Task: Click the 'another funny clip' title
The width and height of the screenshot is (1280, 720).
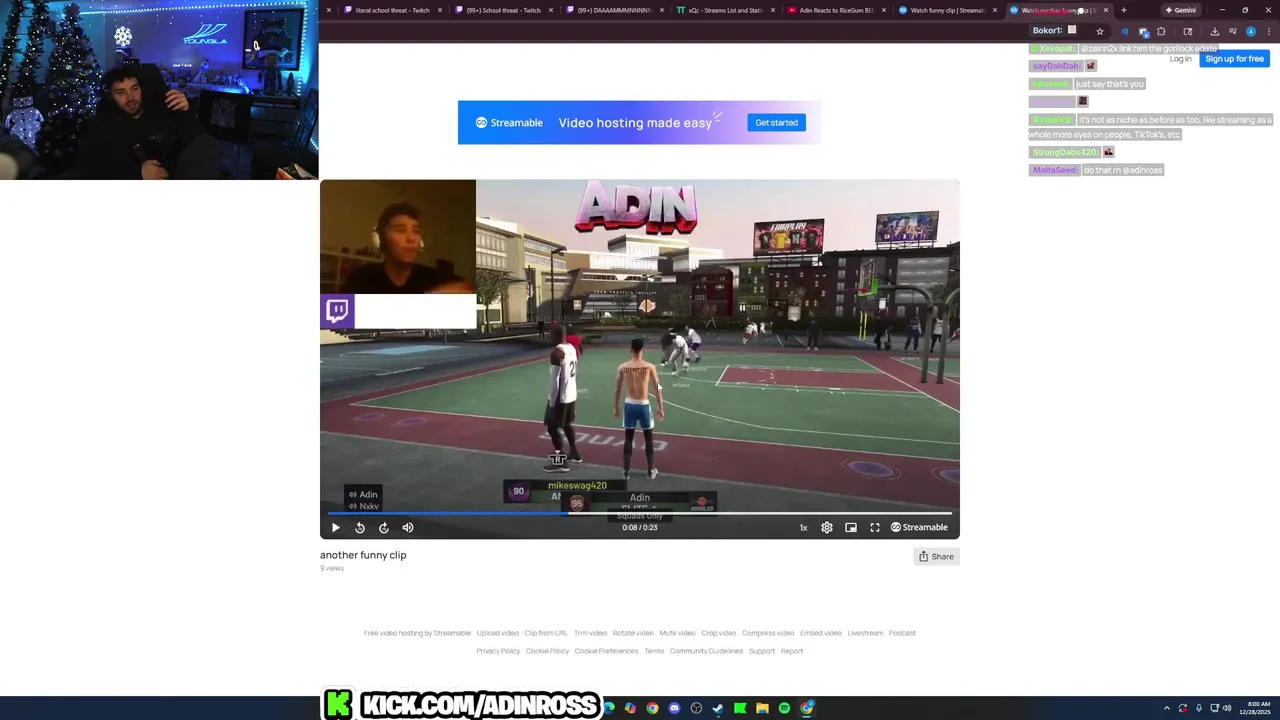Action: pyautogui.click(x=363, y=555)
